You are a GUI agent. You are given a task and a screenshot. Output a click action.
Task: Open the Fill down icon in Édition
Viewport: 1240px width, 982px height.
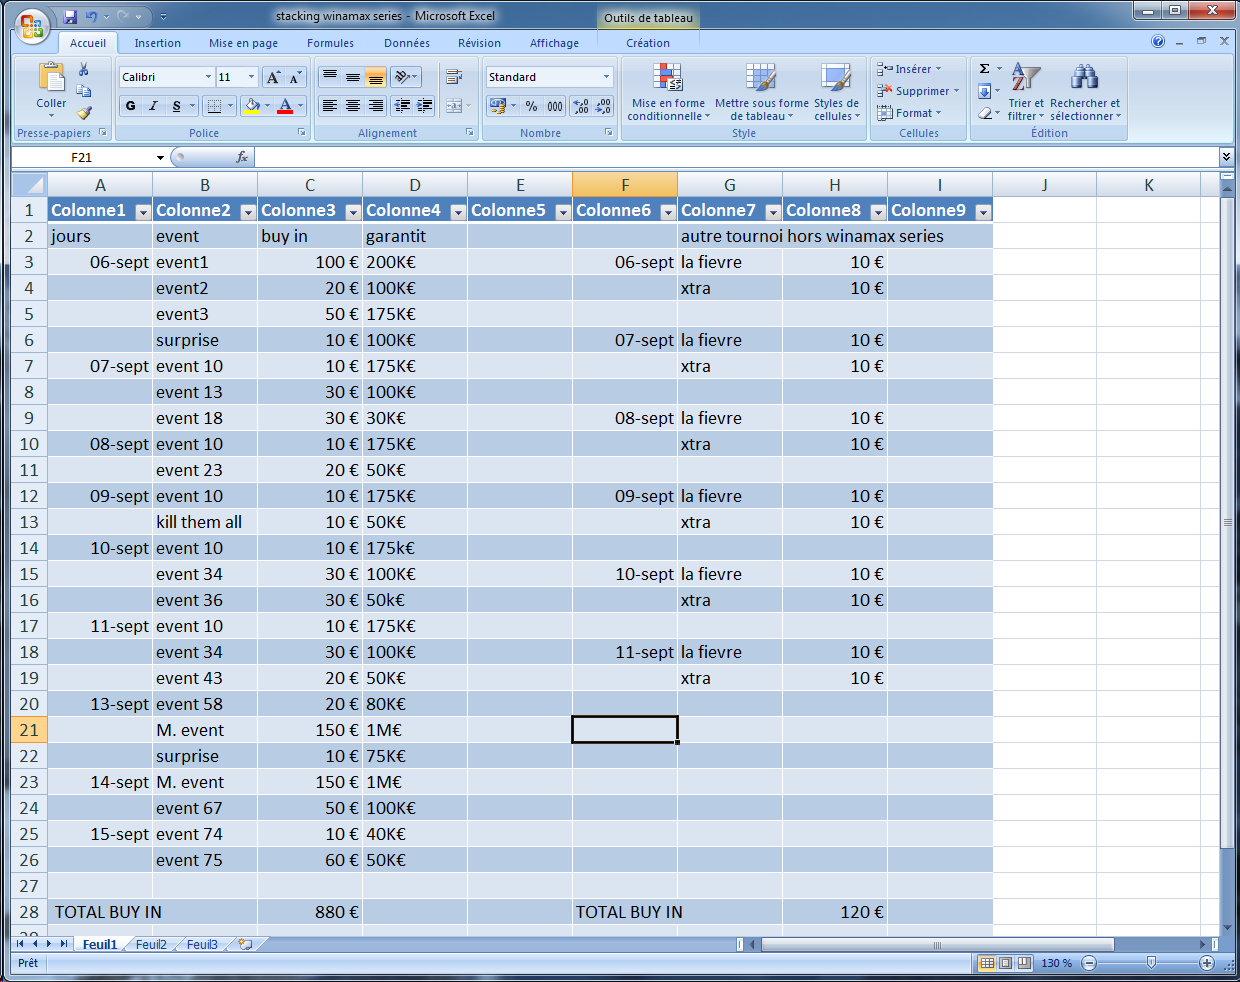tap(985, 91)
